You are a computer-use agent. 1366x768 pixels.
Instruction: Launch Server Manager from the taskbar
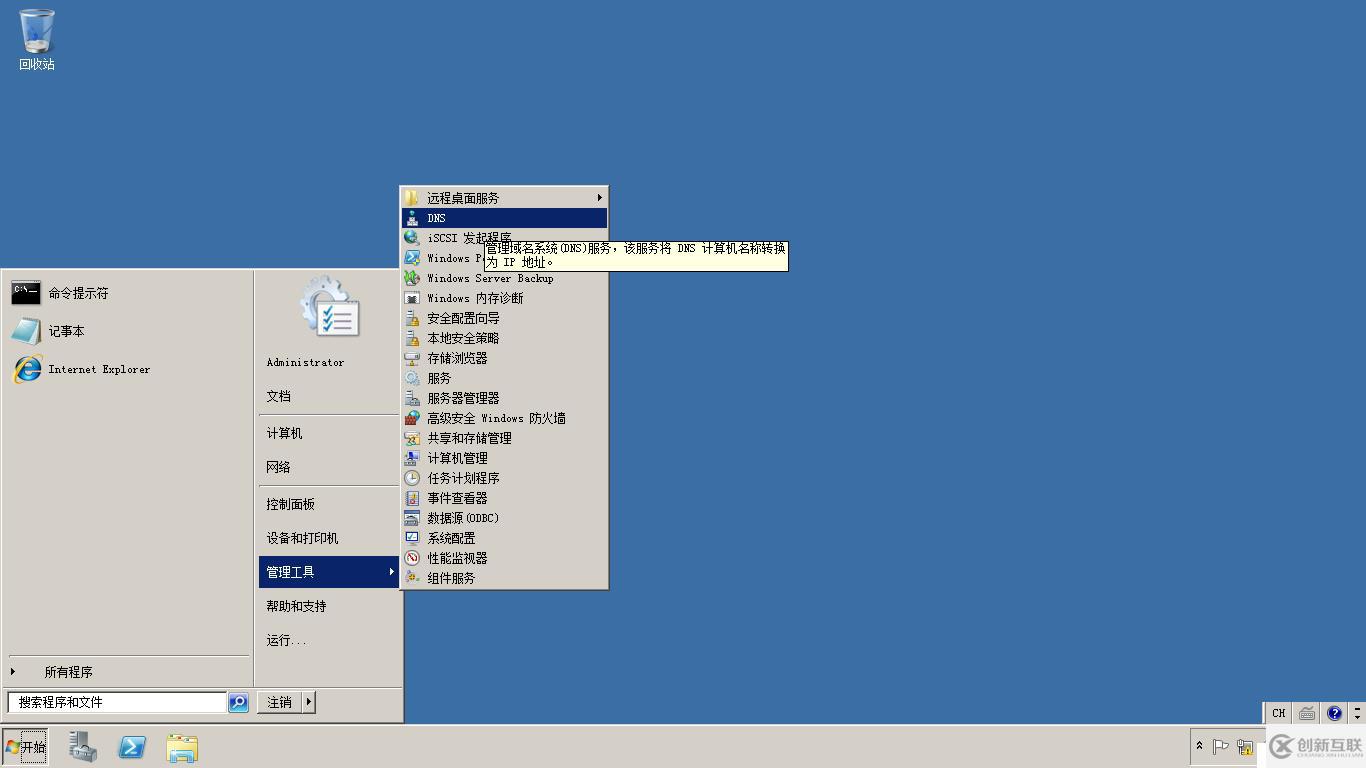[83, 746]
